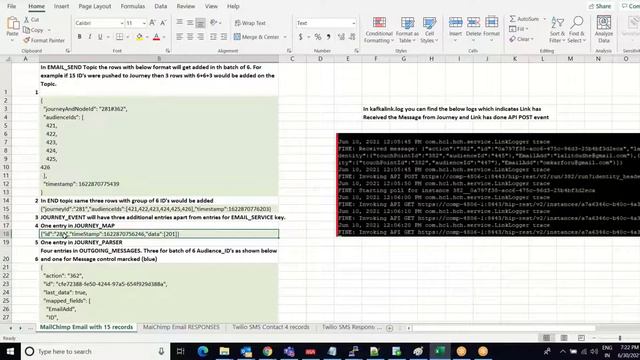
Task: Align text left in cell
Action: (180, 37)
